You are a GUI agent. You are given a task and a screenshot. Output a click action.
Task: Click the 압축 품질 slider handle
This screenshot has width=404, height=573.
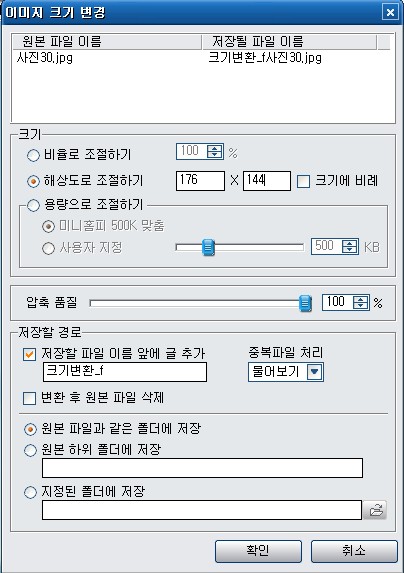(x=305, y=303)
